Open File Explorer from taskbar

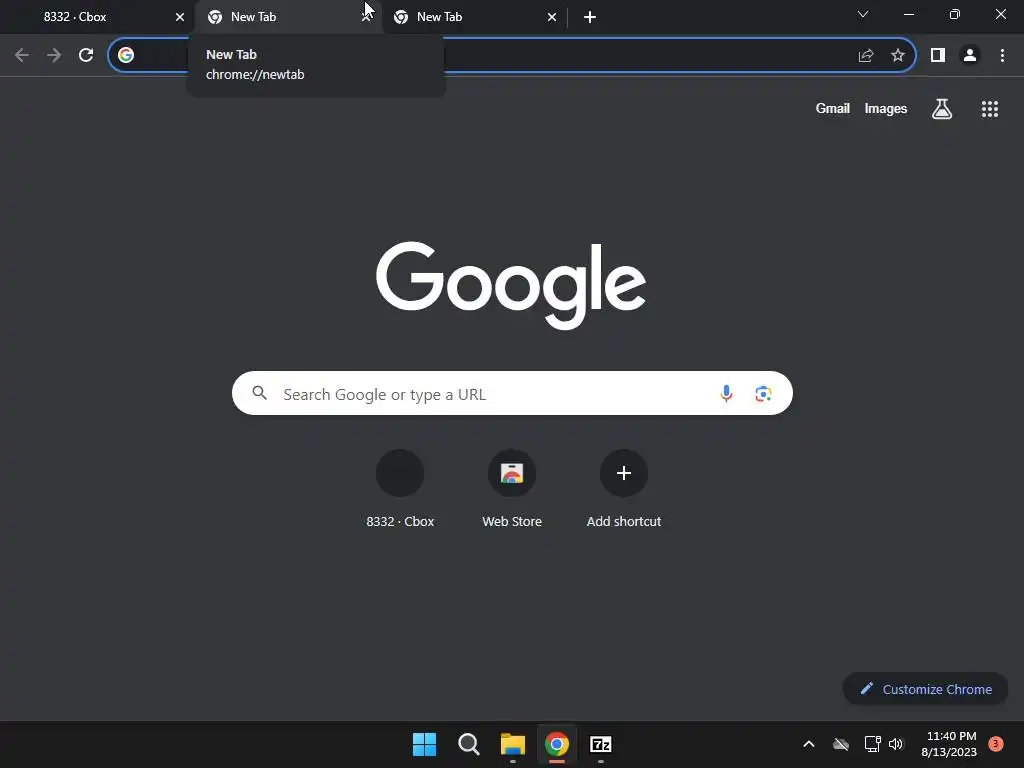513,744
